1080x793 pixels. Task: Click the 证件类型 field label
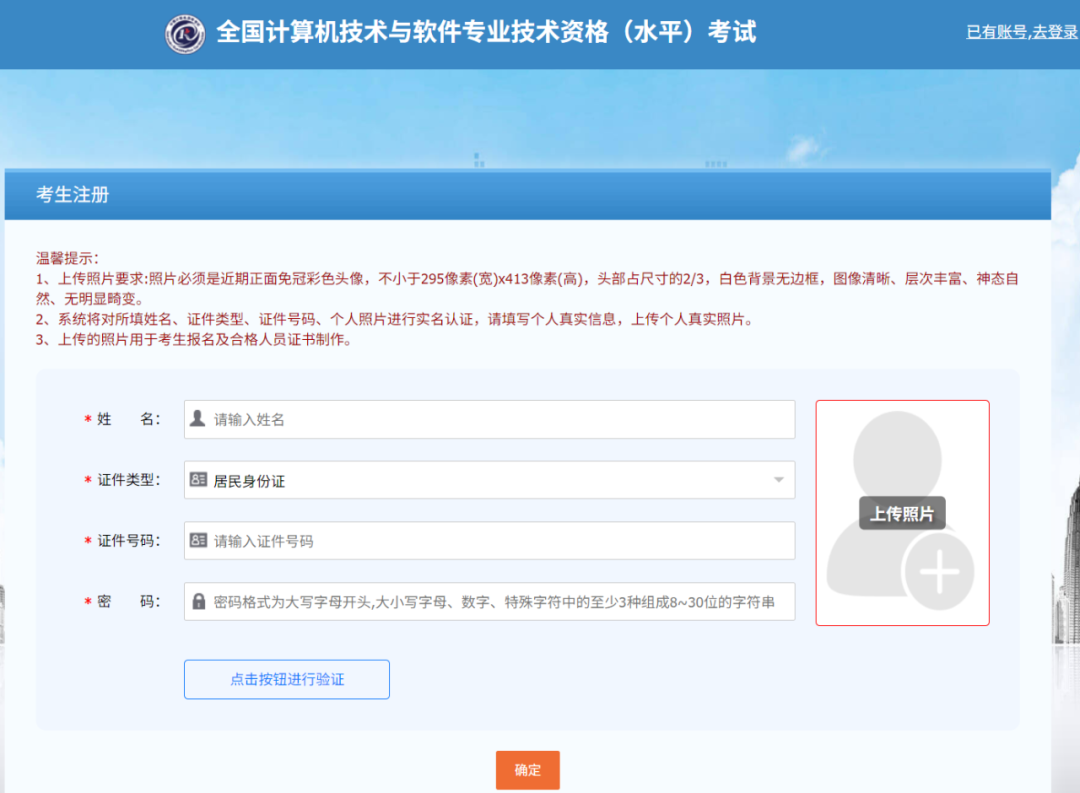click(x=128, y=480)
